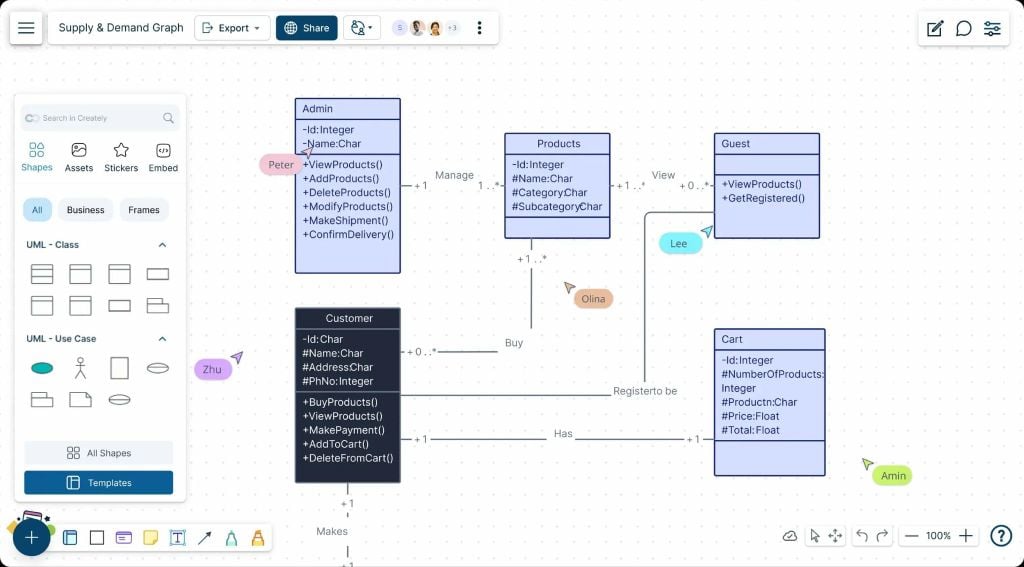
Task: Click the Search in Creately field
Action: 99,118
